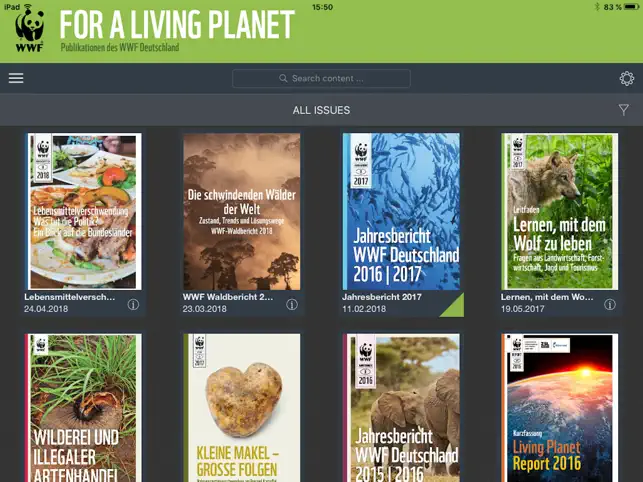
Task: Tap the battery indicator in status bar
Action: (632, 7)
